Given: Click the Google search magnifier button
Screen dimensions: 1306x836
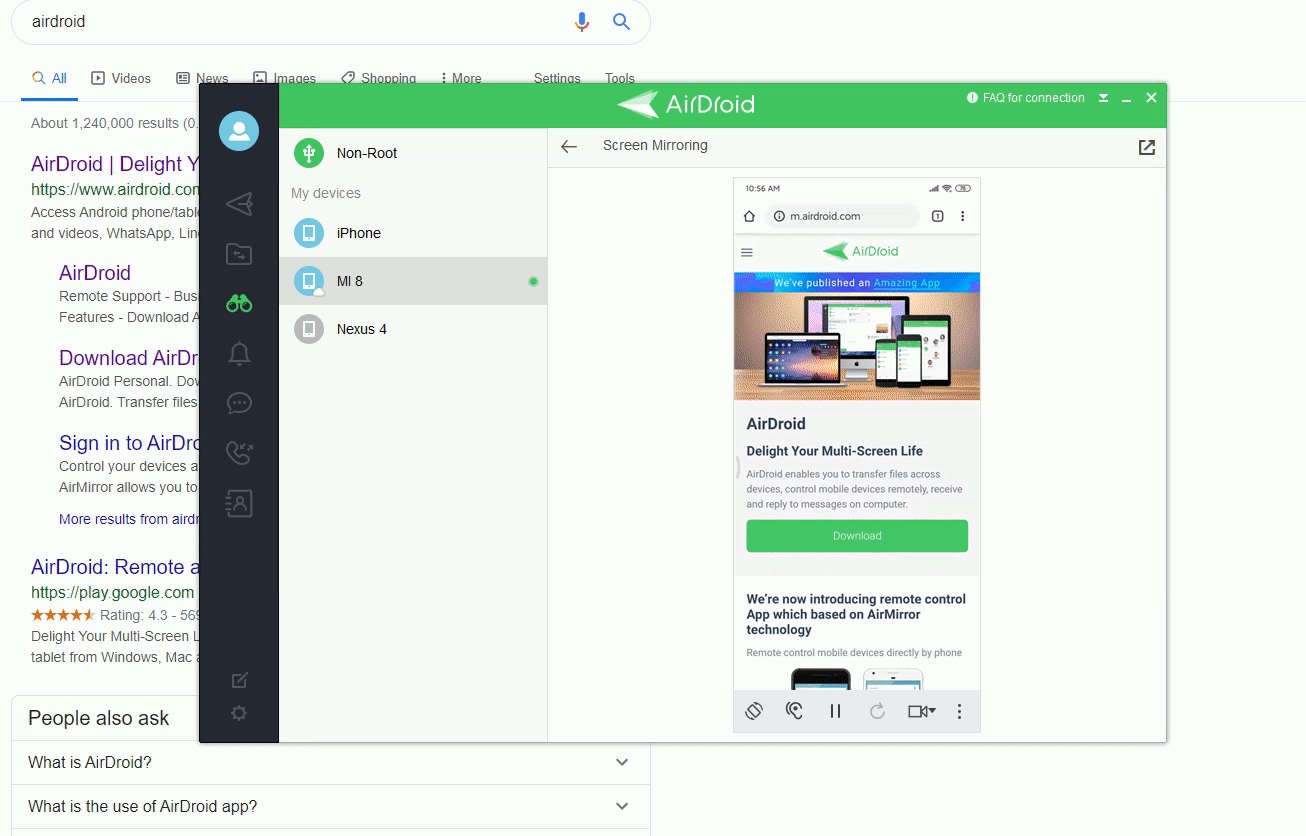Looking at the screenshot, I should point(622,22).
